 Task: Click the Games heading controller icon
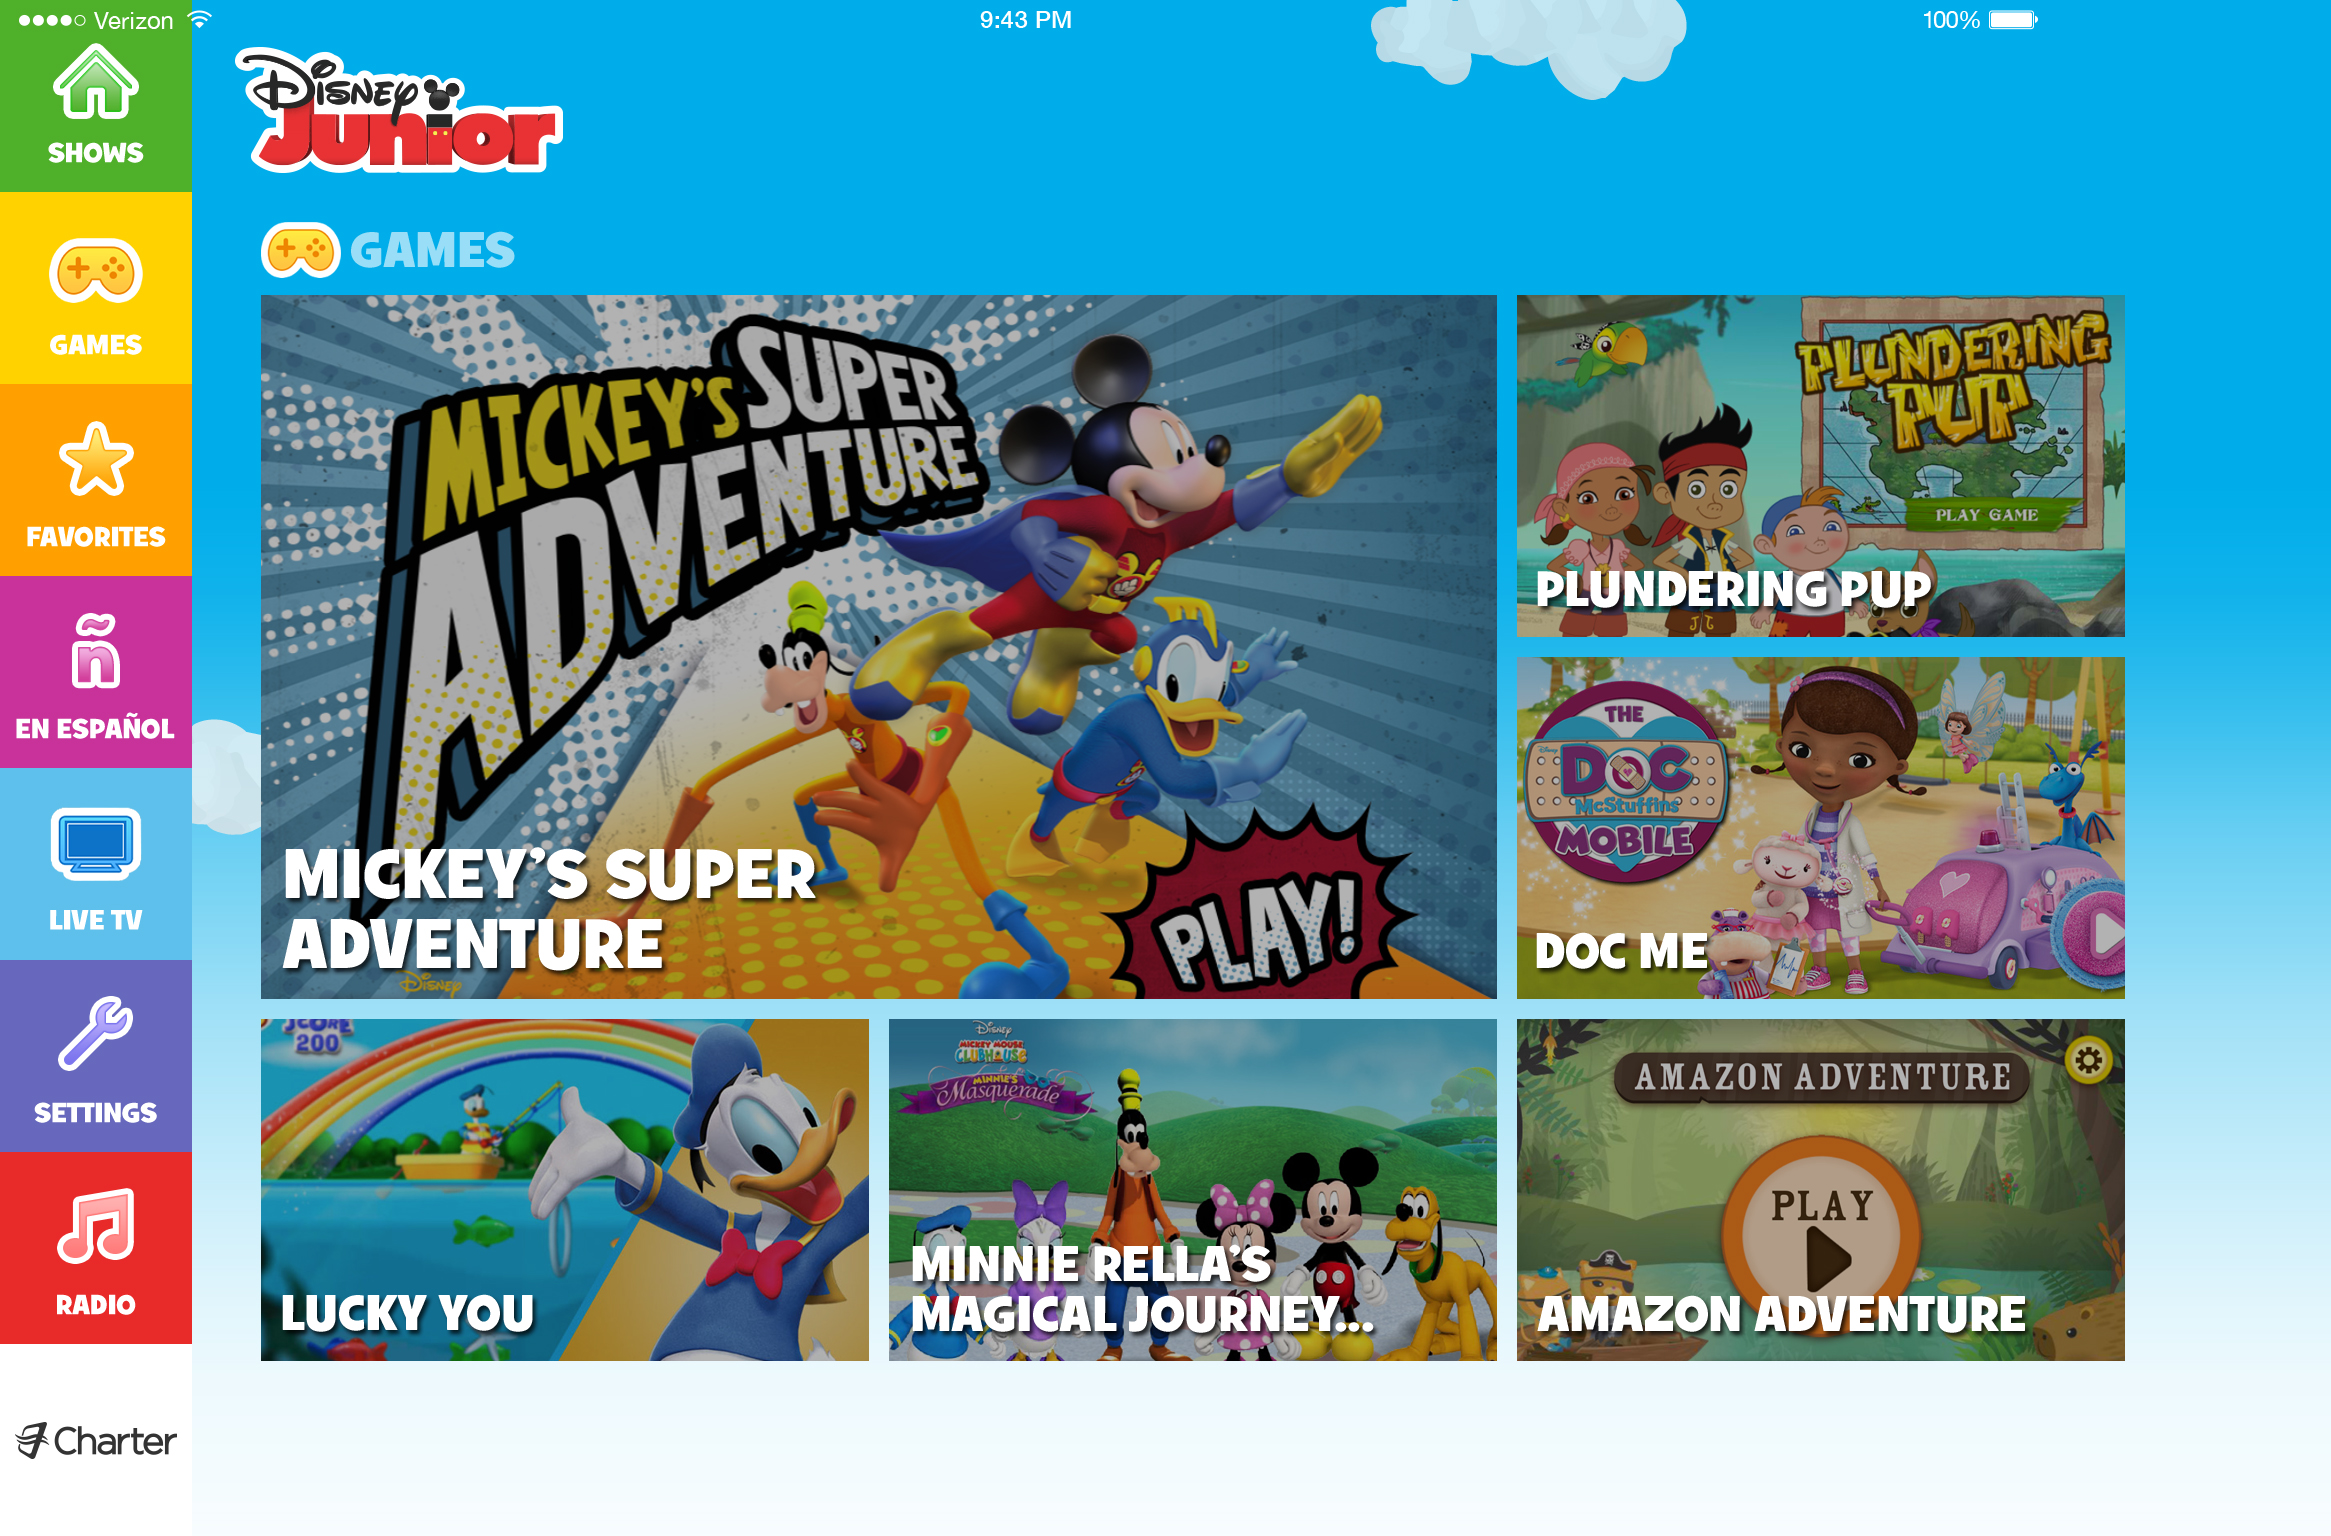pos(300,250)
